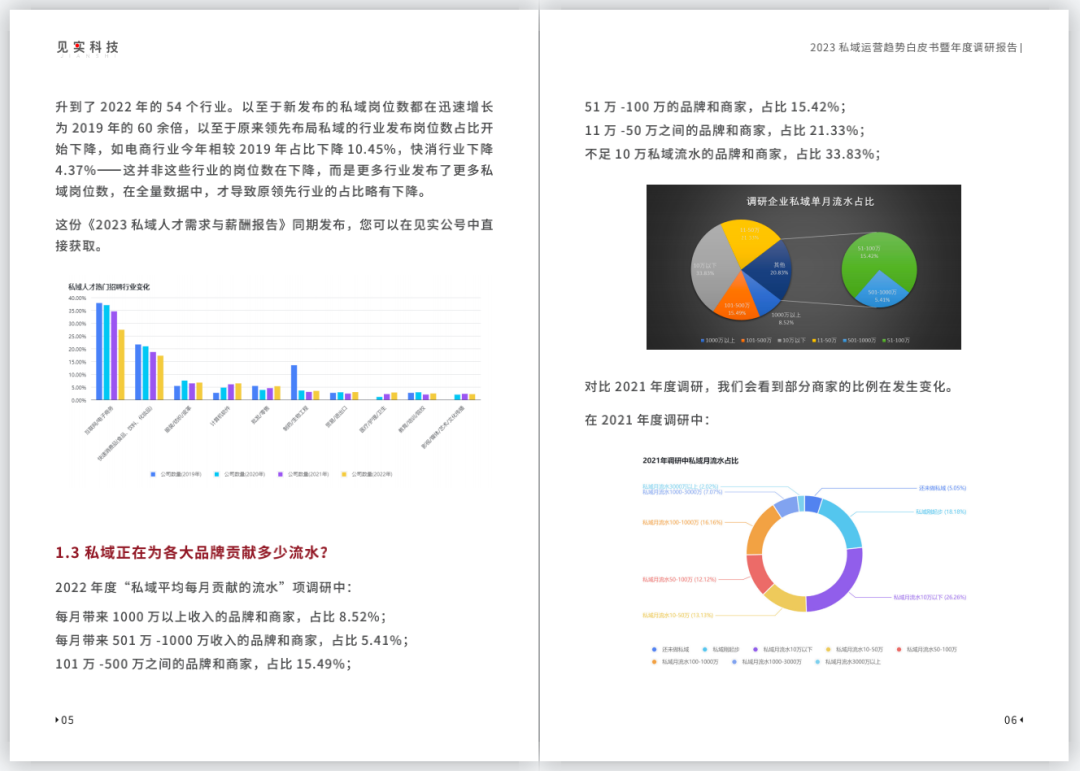The image size is (1080, 771).
Task: Click the light blue '501-1000万 5.41%' slice
Action: click(882, 296)
